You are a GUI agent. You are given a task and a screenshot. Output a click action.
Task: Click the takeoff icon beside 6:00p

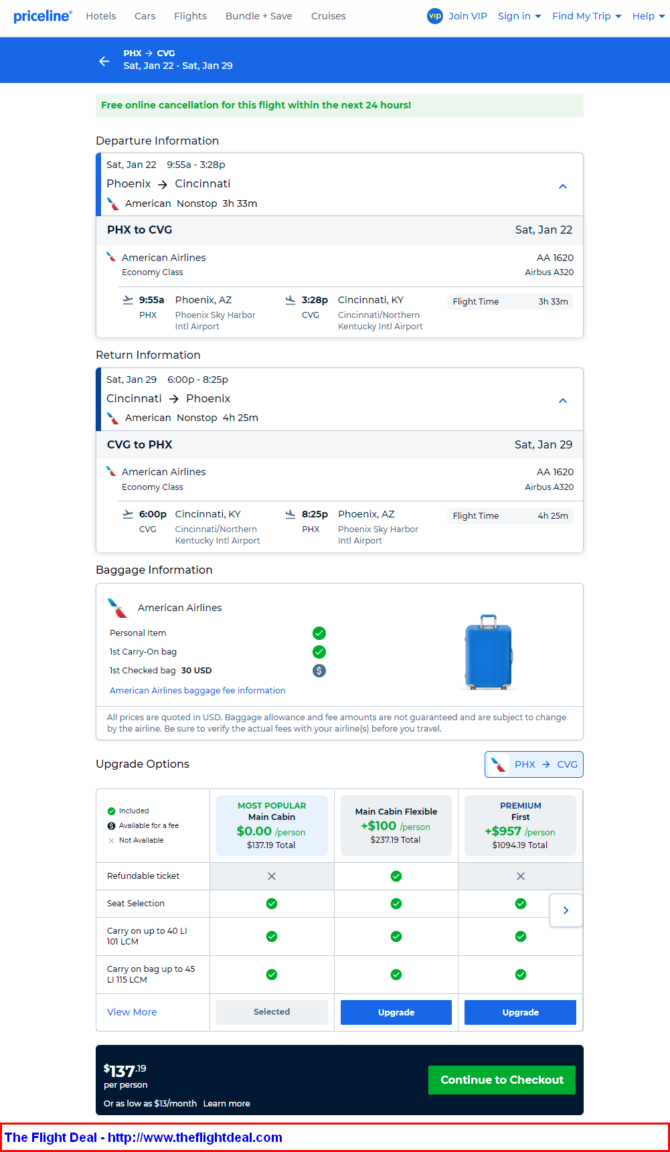pyautogui.click(x=128, y=514)
